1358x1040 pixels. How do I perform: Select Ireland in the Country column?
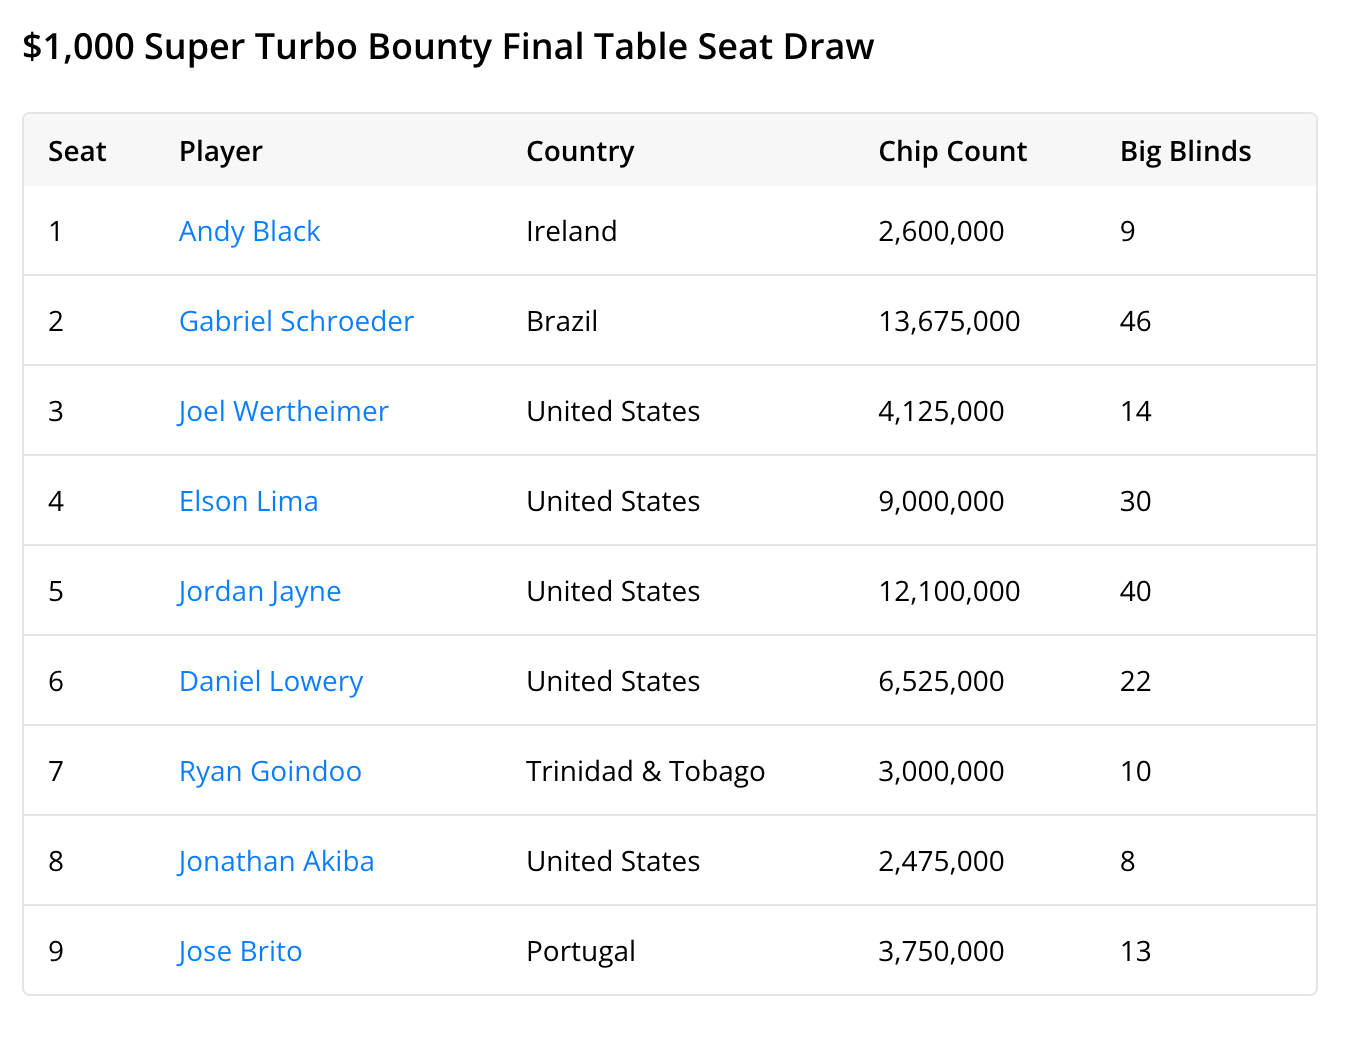pos(571,231)
